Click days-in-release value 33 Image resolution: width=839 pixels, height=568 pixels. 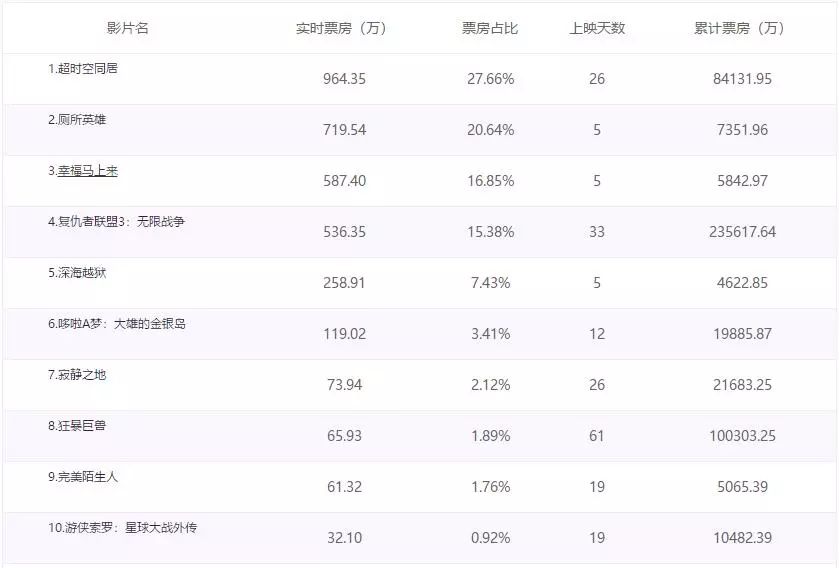[597, 232]
